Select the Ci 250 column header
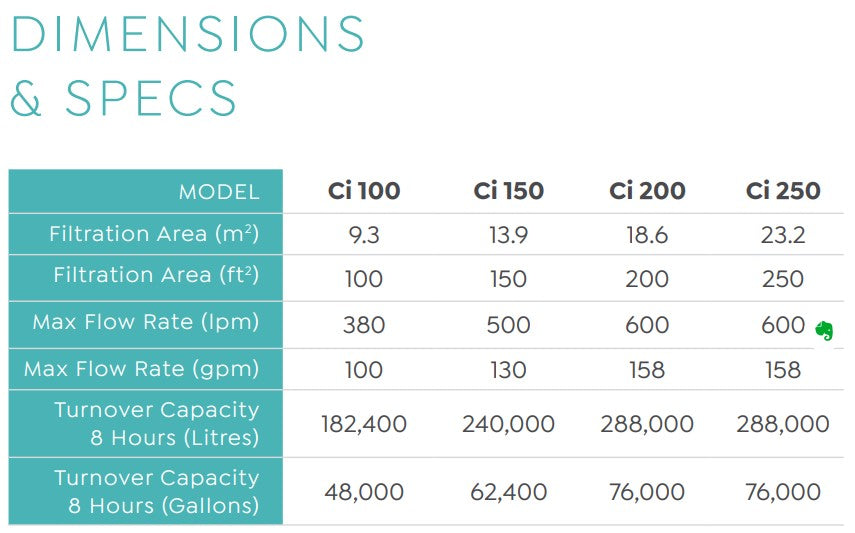 coord(783,191)
